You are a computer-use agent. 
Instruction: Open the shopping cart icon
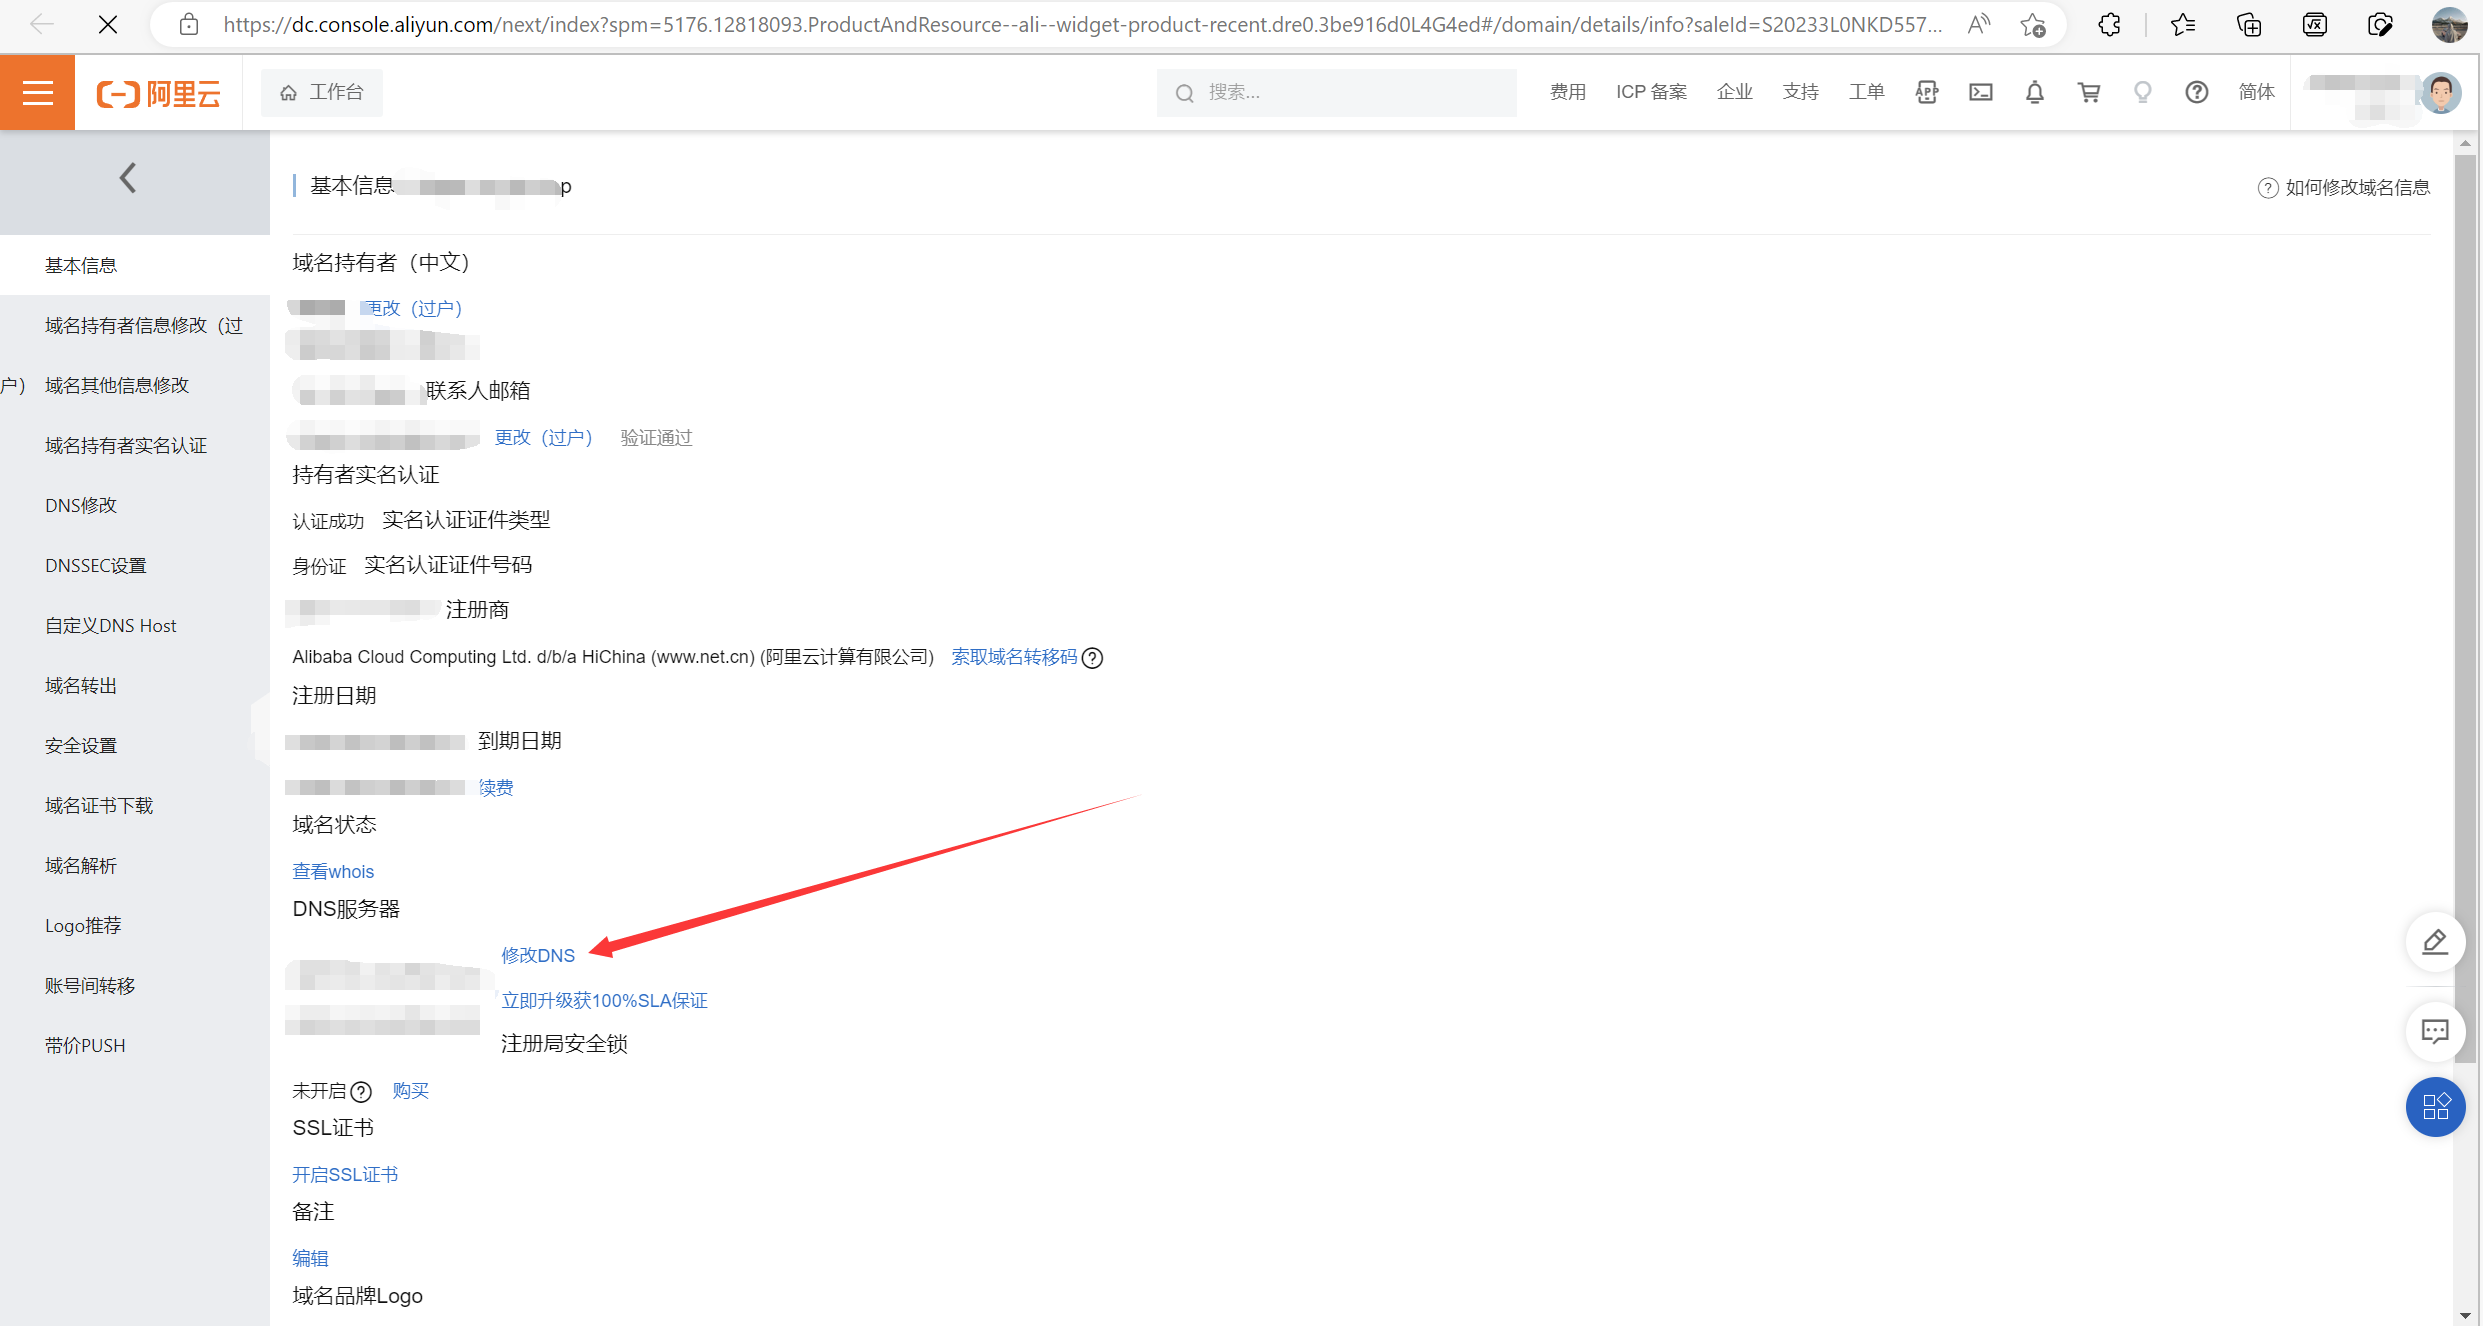click(2088, 92)
